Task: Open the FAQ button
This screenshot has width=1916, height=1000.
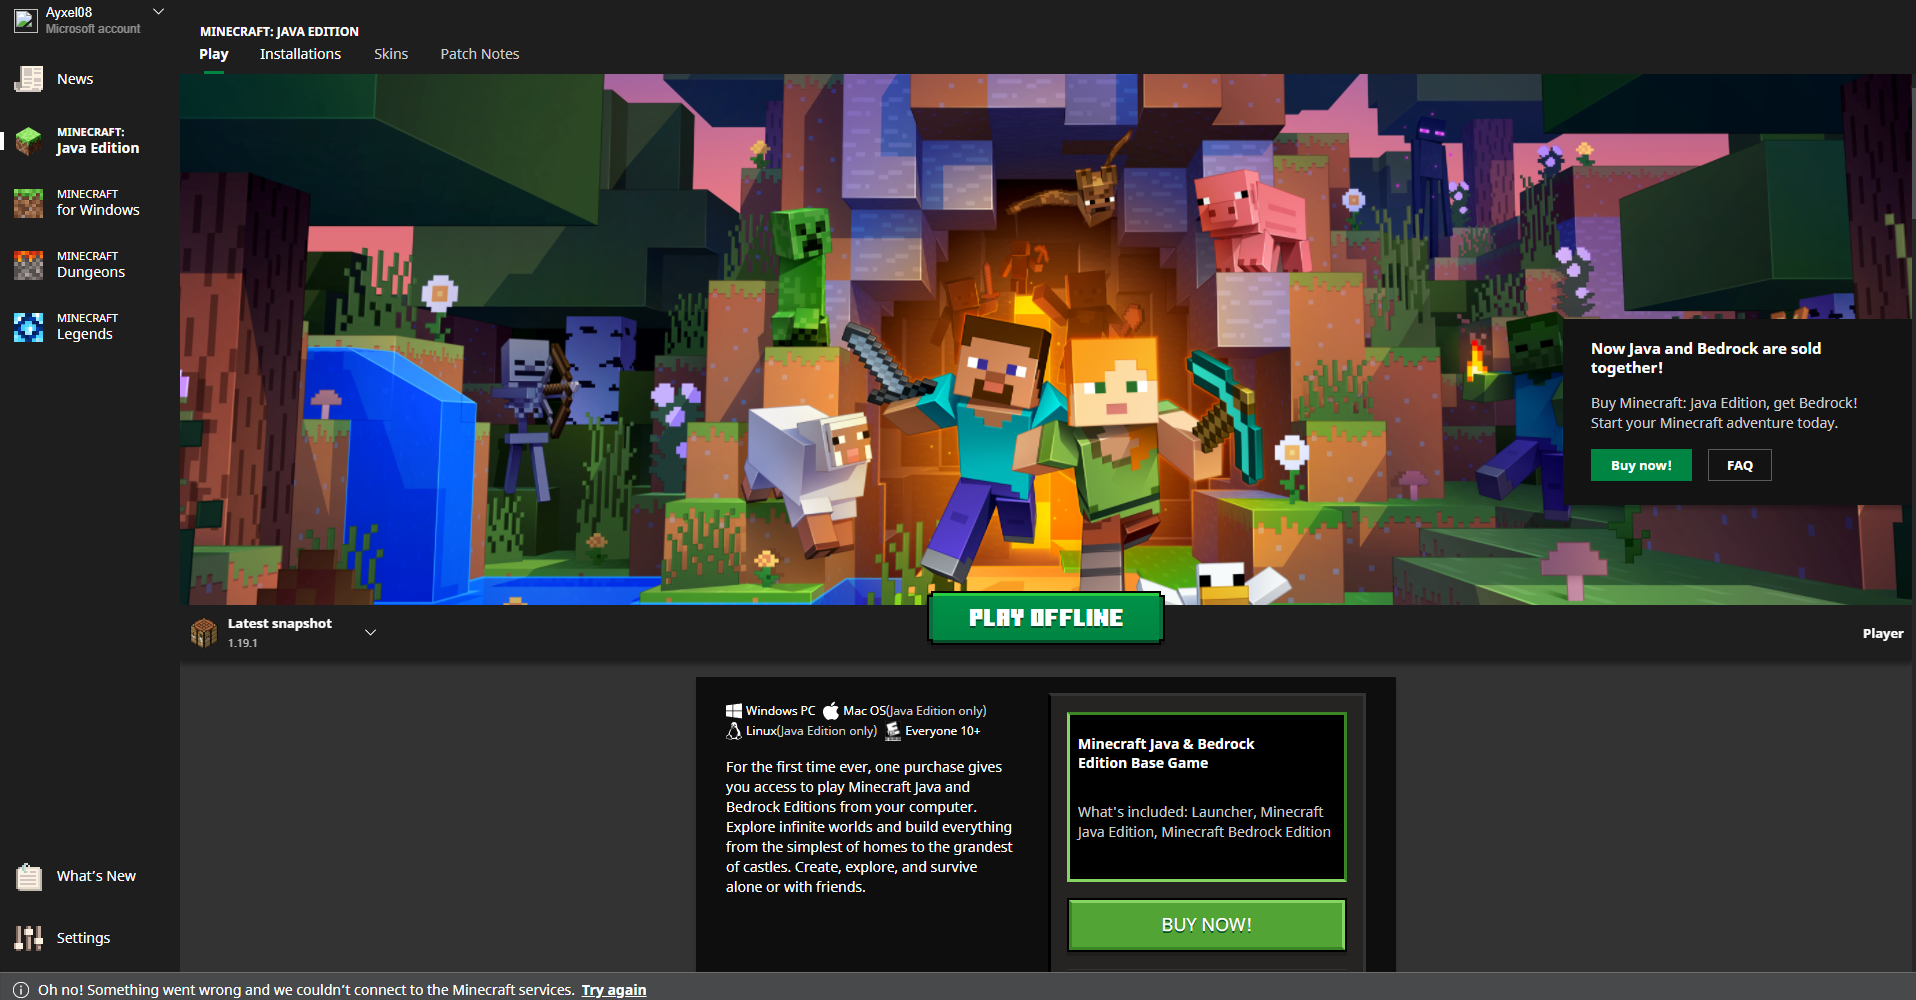Action: point(1740,465)
